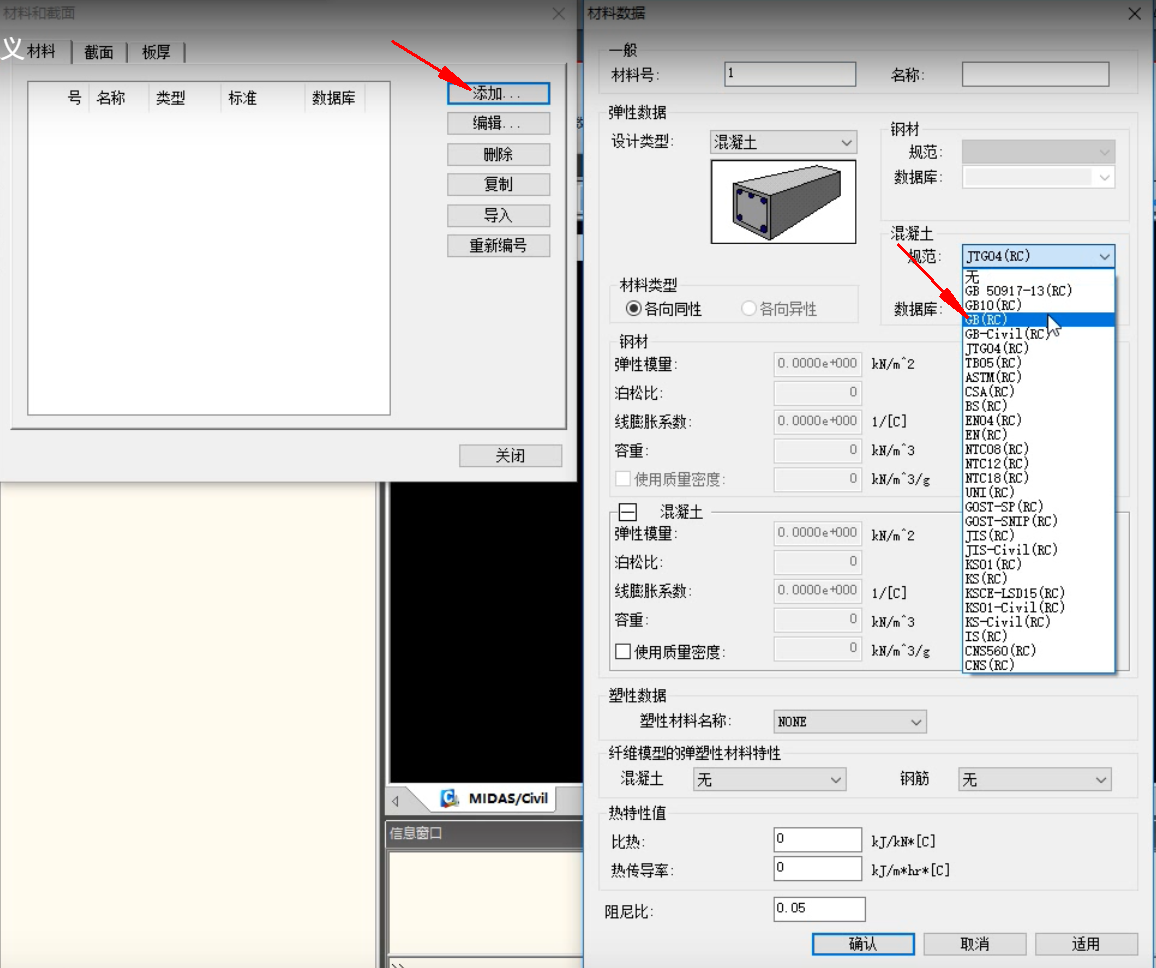Close the 材料和截面 dialog
This screenshot has width=1156, height=968.
(559, 13)
